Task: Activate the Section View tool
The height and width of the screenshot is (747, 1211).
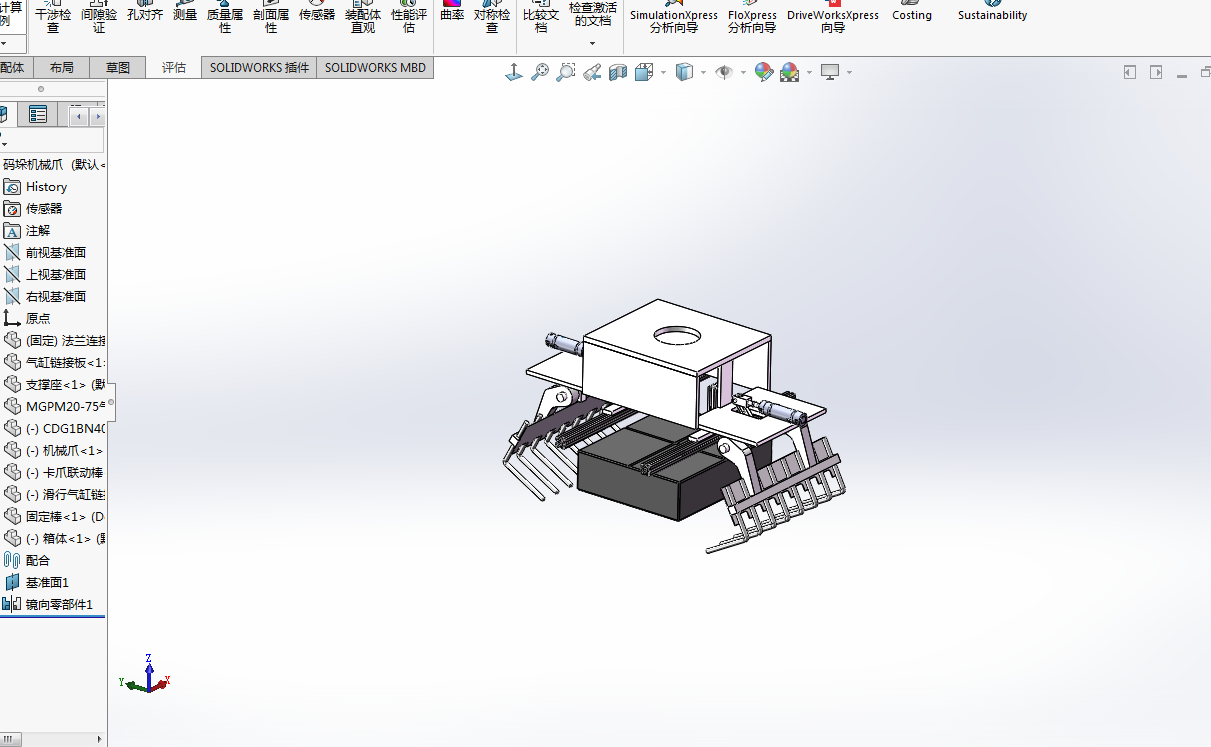Action: point(618,72)
